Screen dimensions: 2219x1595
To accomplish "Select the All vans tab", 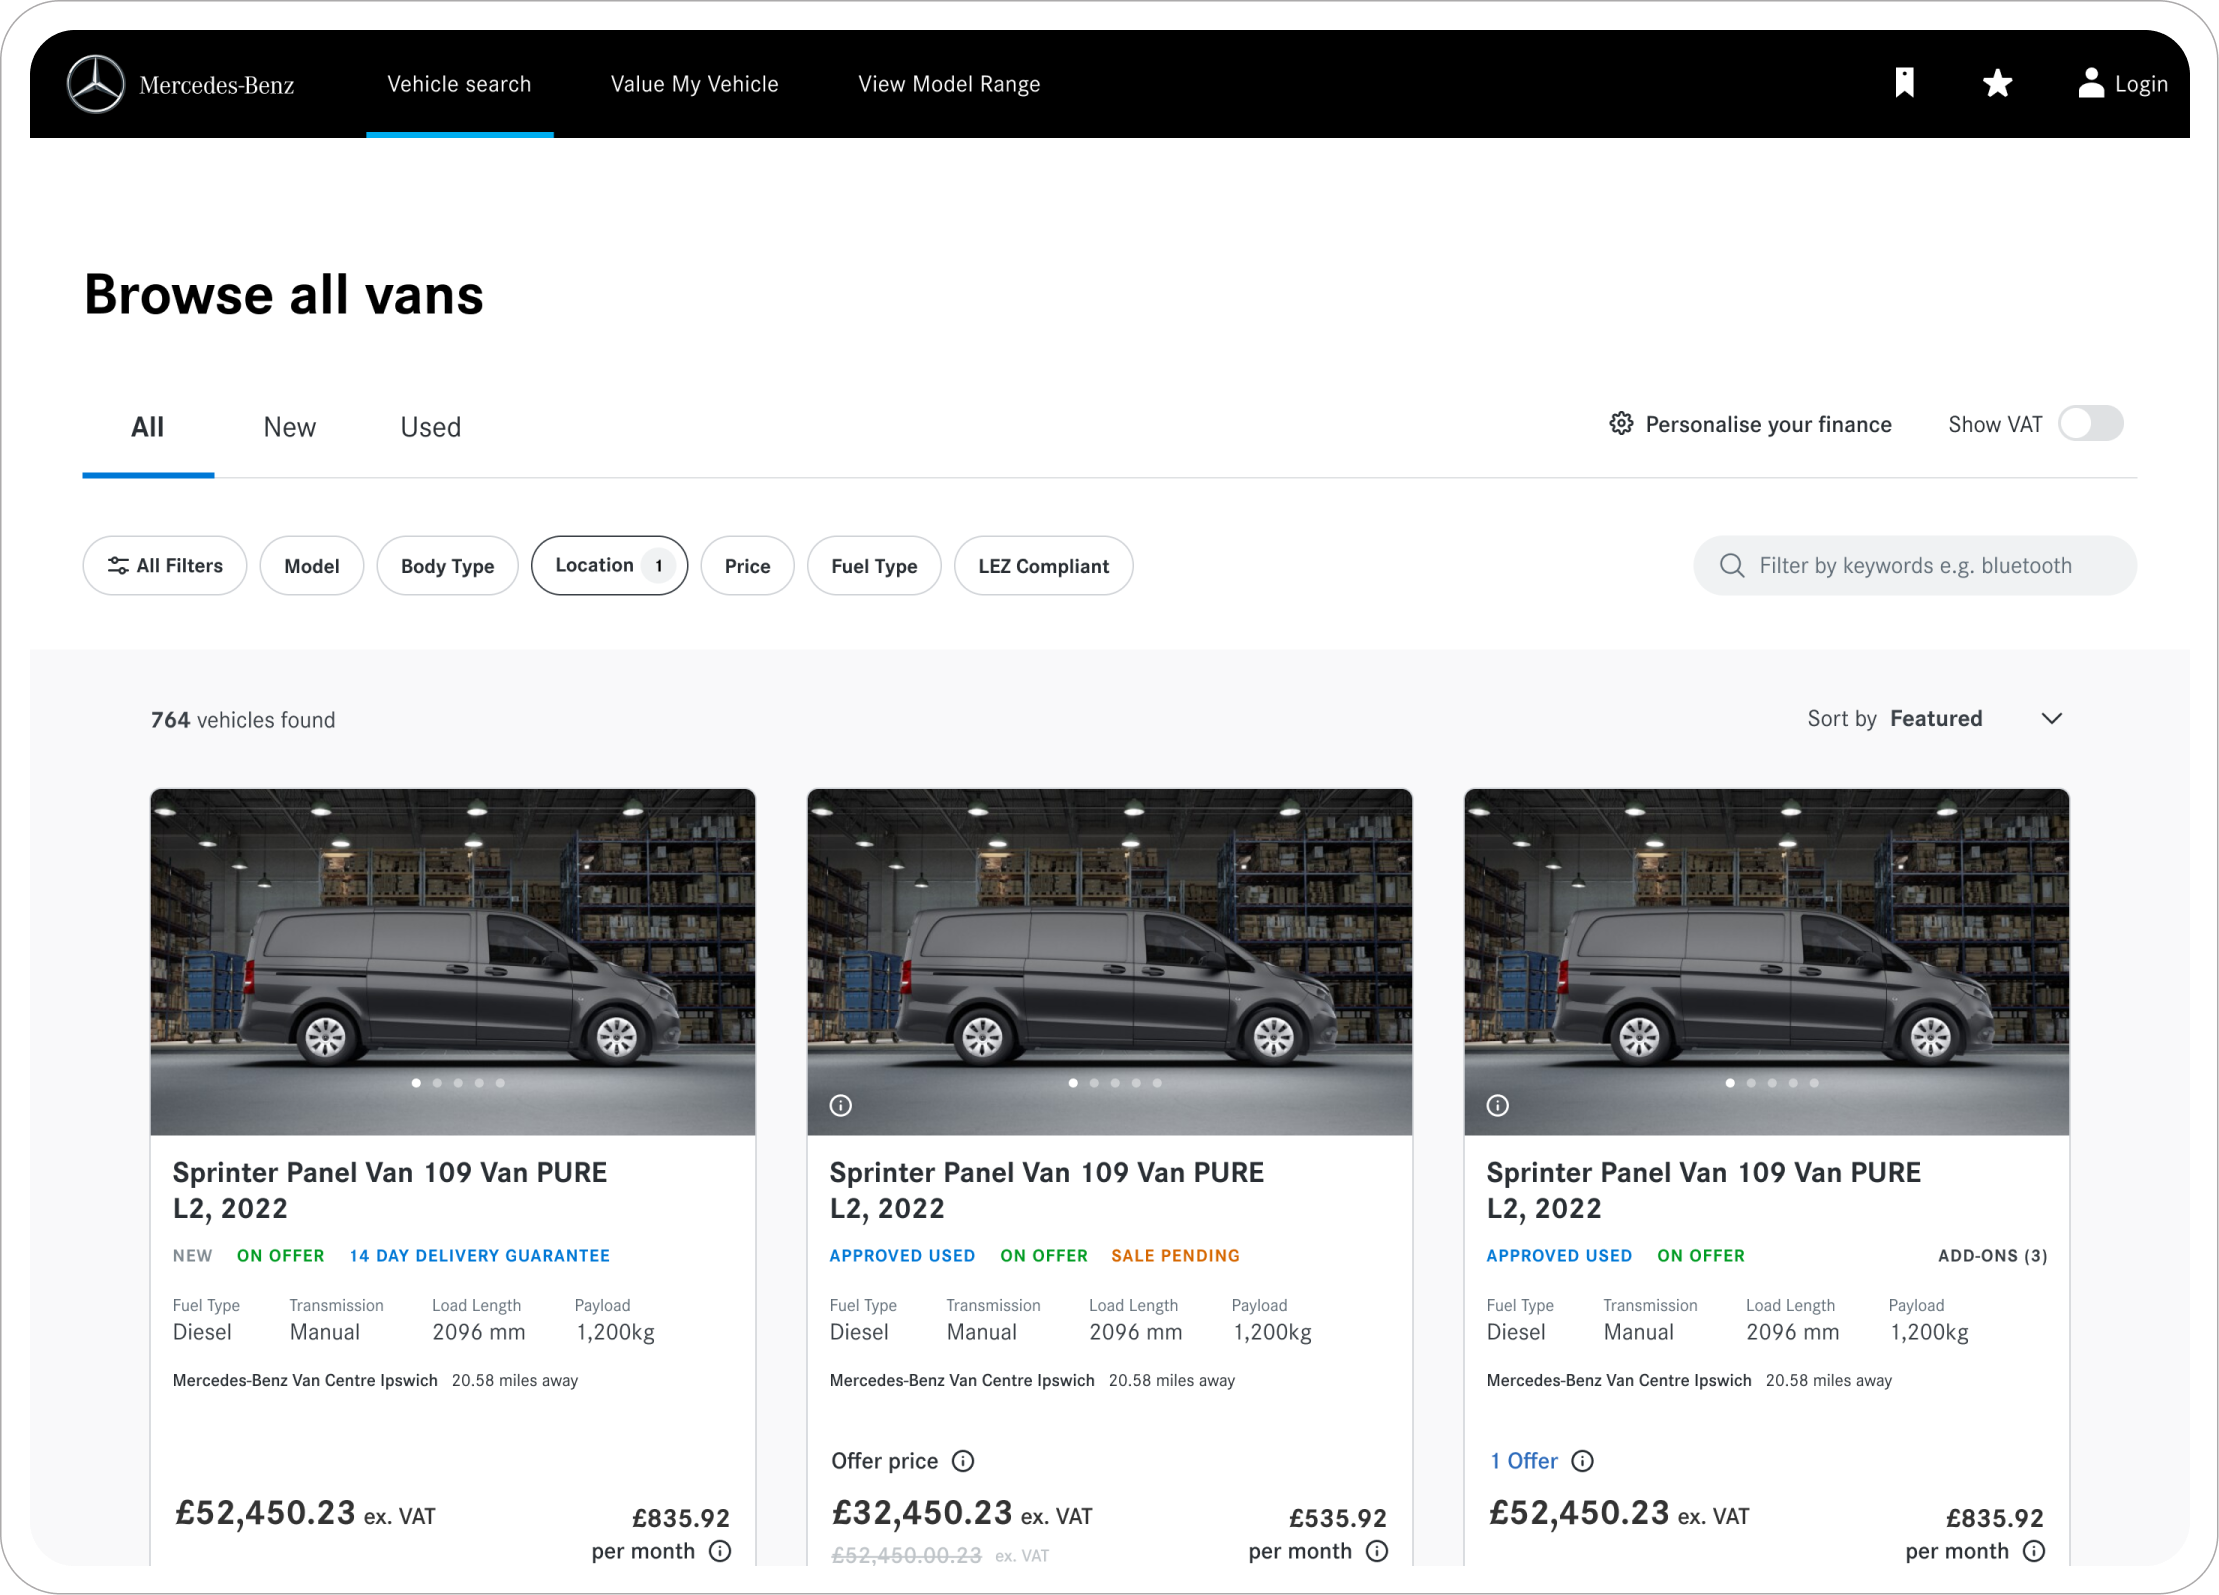I will click(x=148, y=428).
